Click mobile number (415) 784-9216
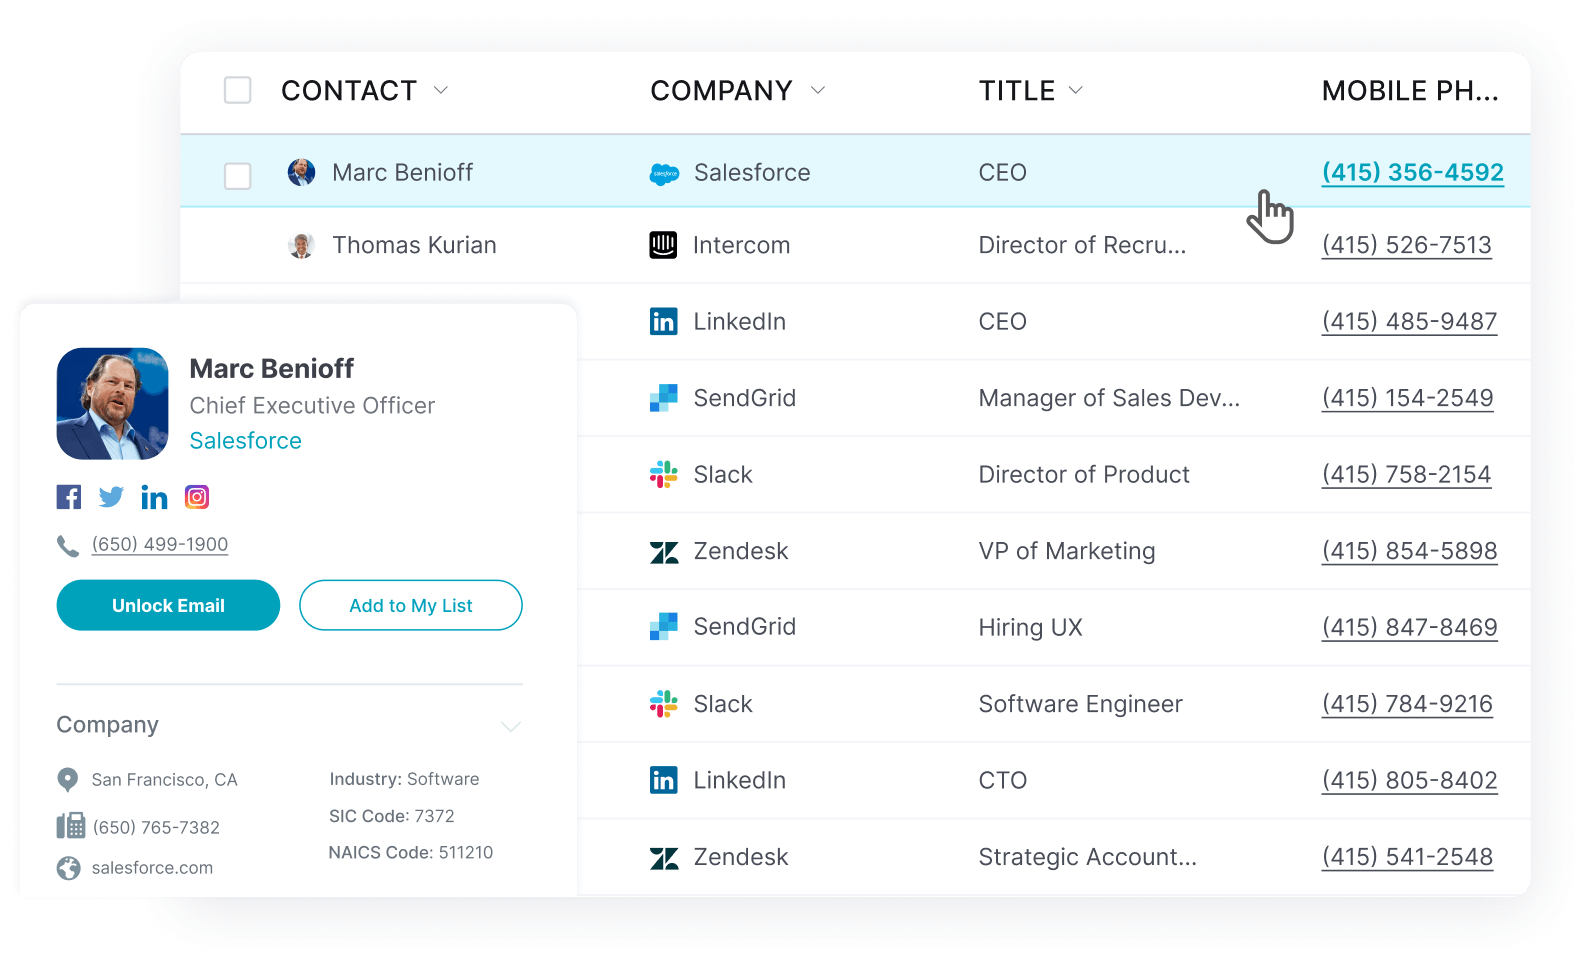The image size is (1590, 978). coord(1407,704)
